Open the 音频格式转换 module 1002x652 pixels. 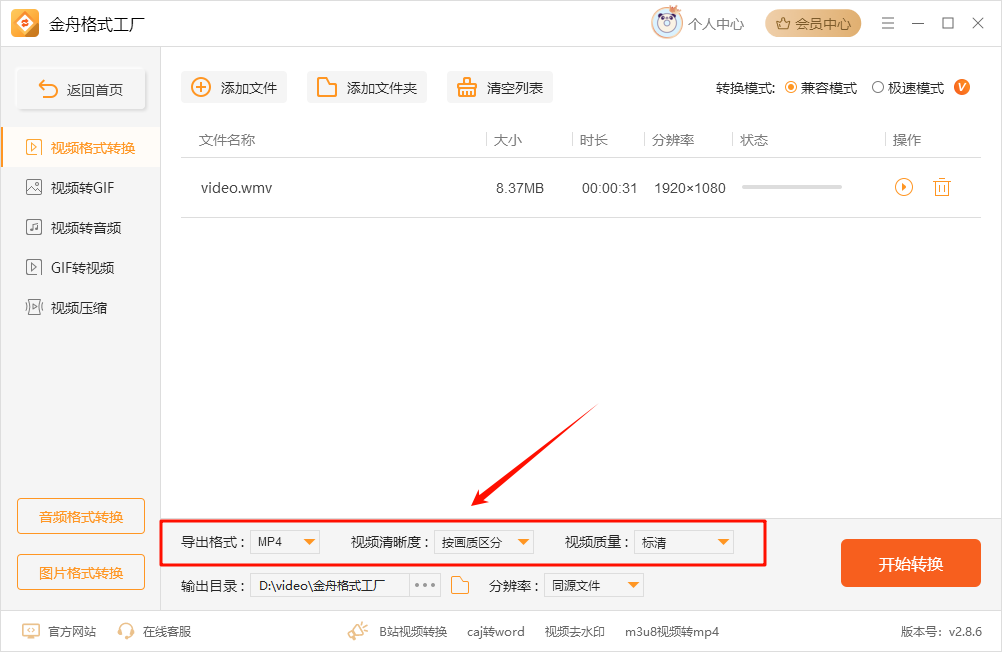pos(81,516)
